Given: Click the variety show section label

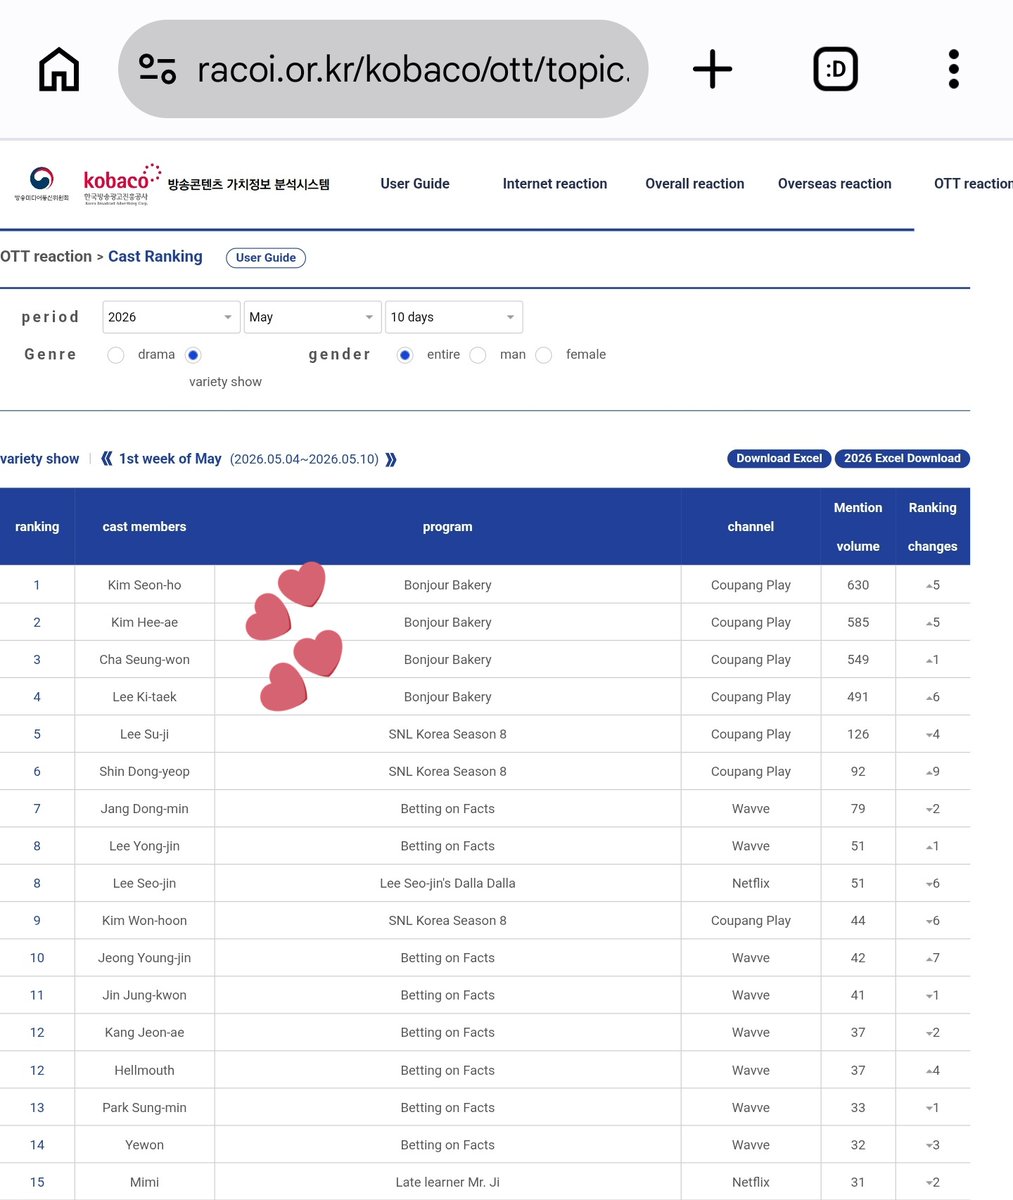Looking at the screenshot, I should point(40,459).
